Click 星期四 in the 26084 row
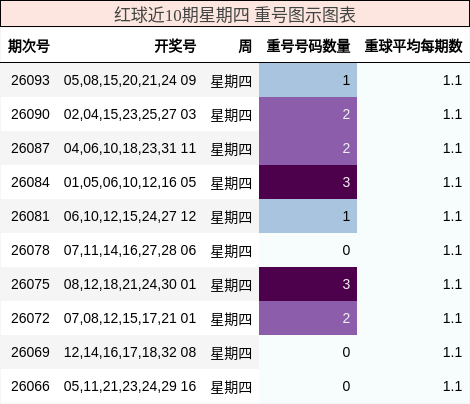 [x=231, y=183]
